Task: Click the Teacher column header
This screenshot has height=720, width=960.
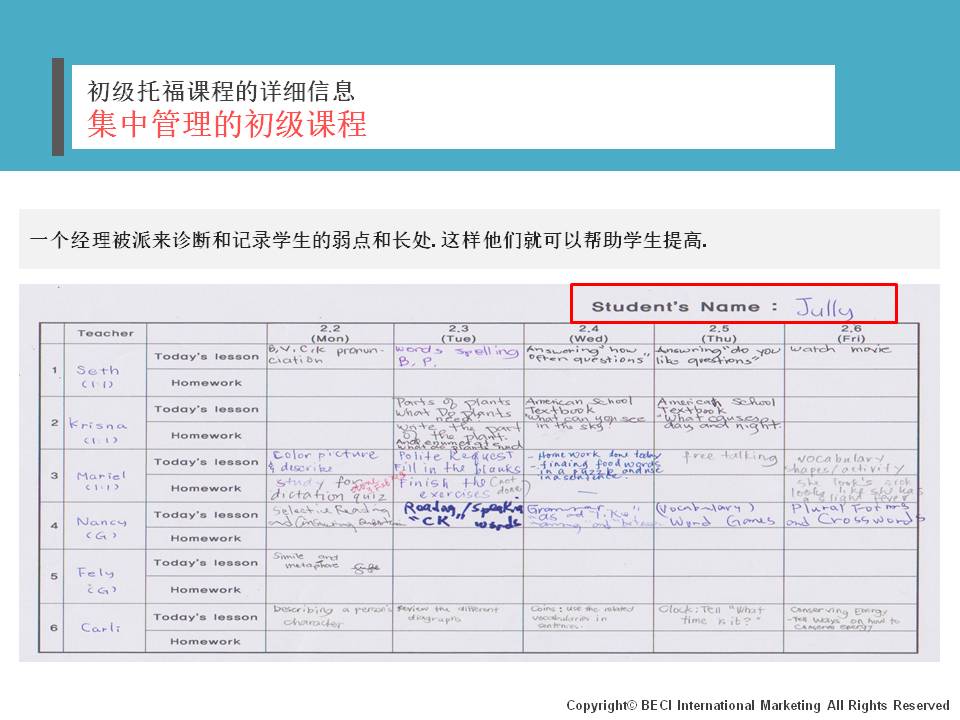Action: pos(105,333)
